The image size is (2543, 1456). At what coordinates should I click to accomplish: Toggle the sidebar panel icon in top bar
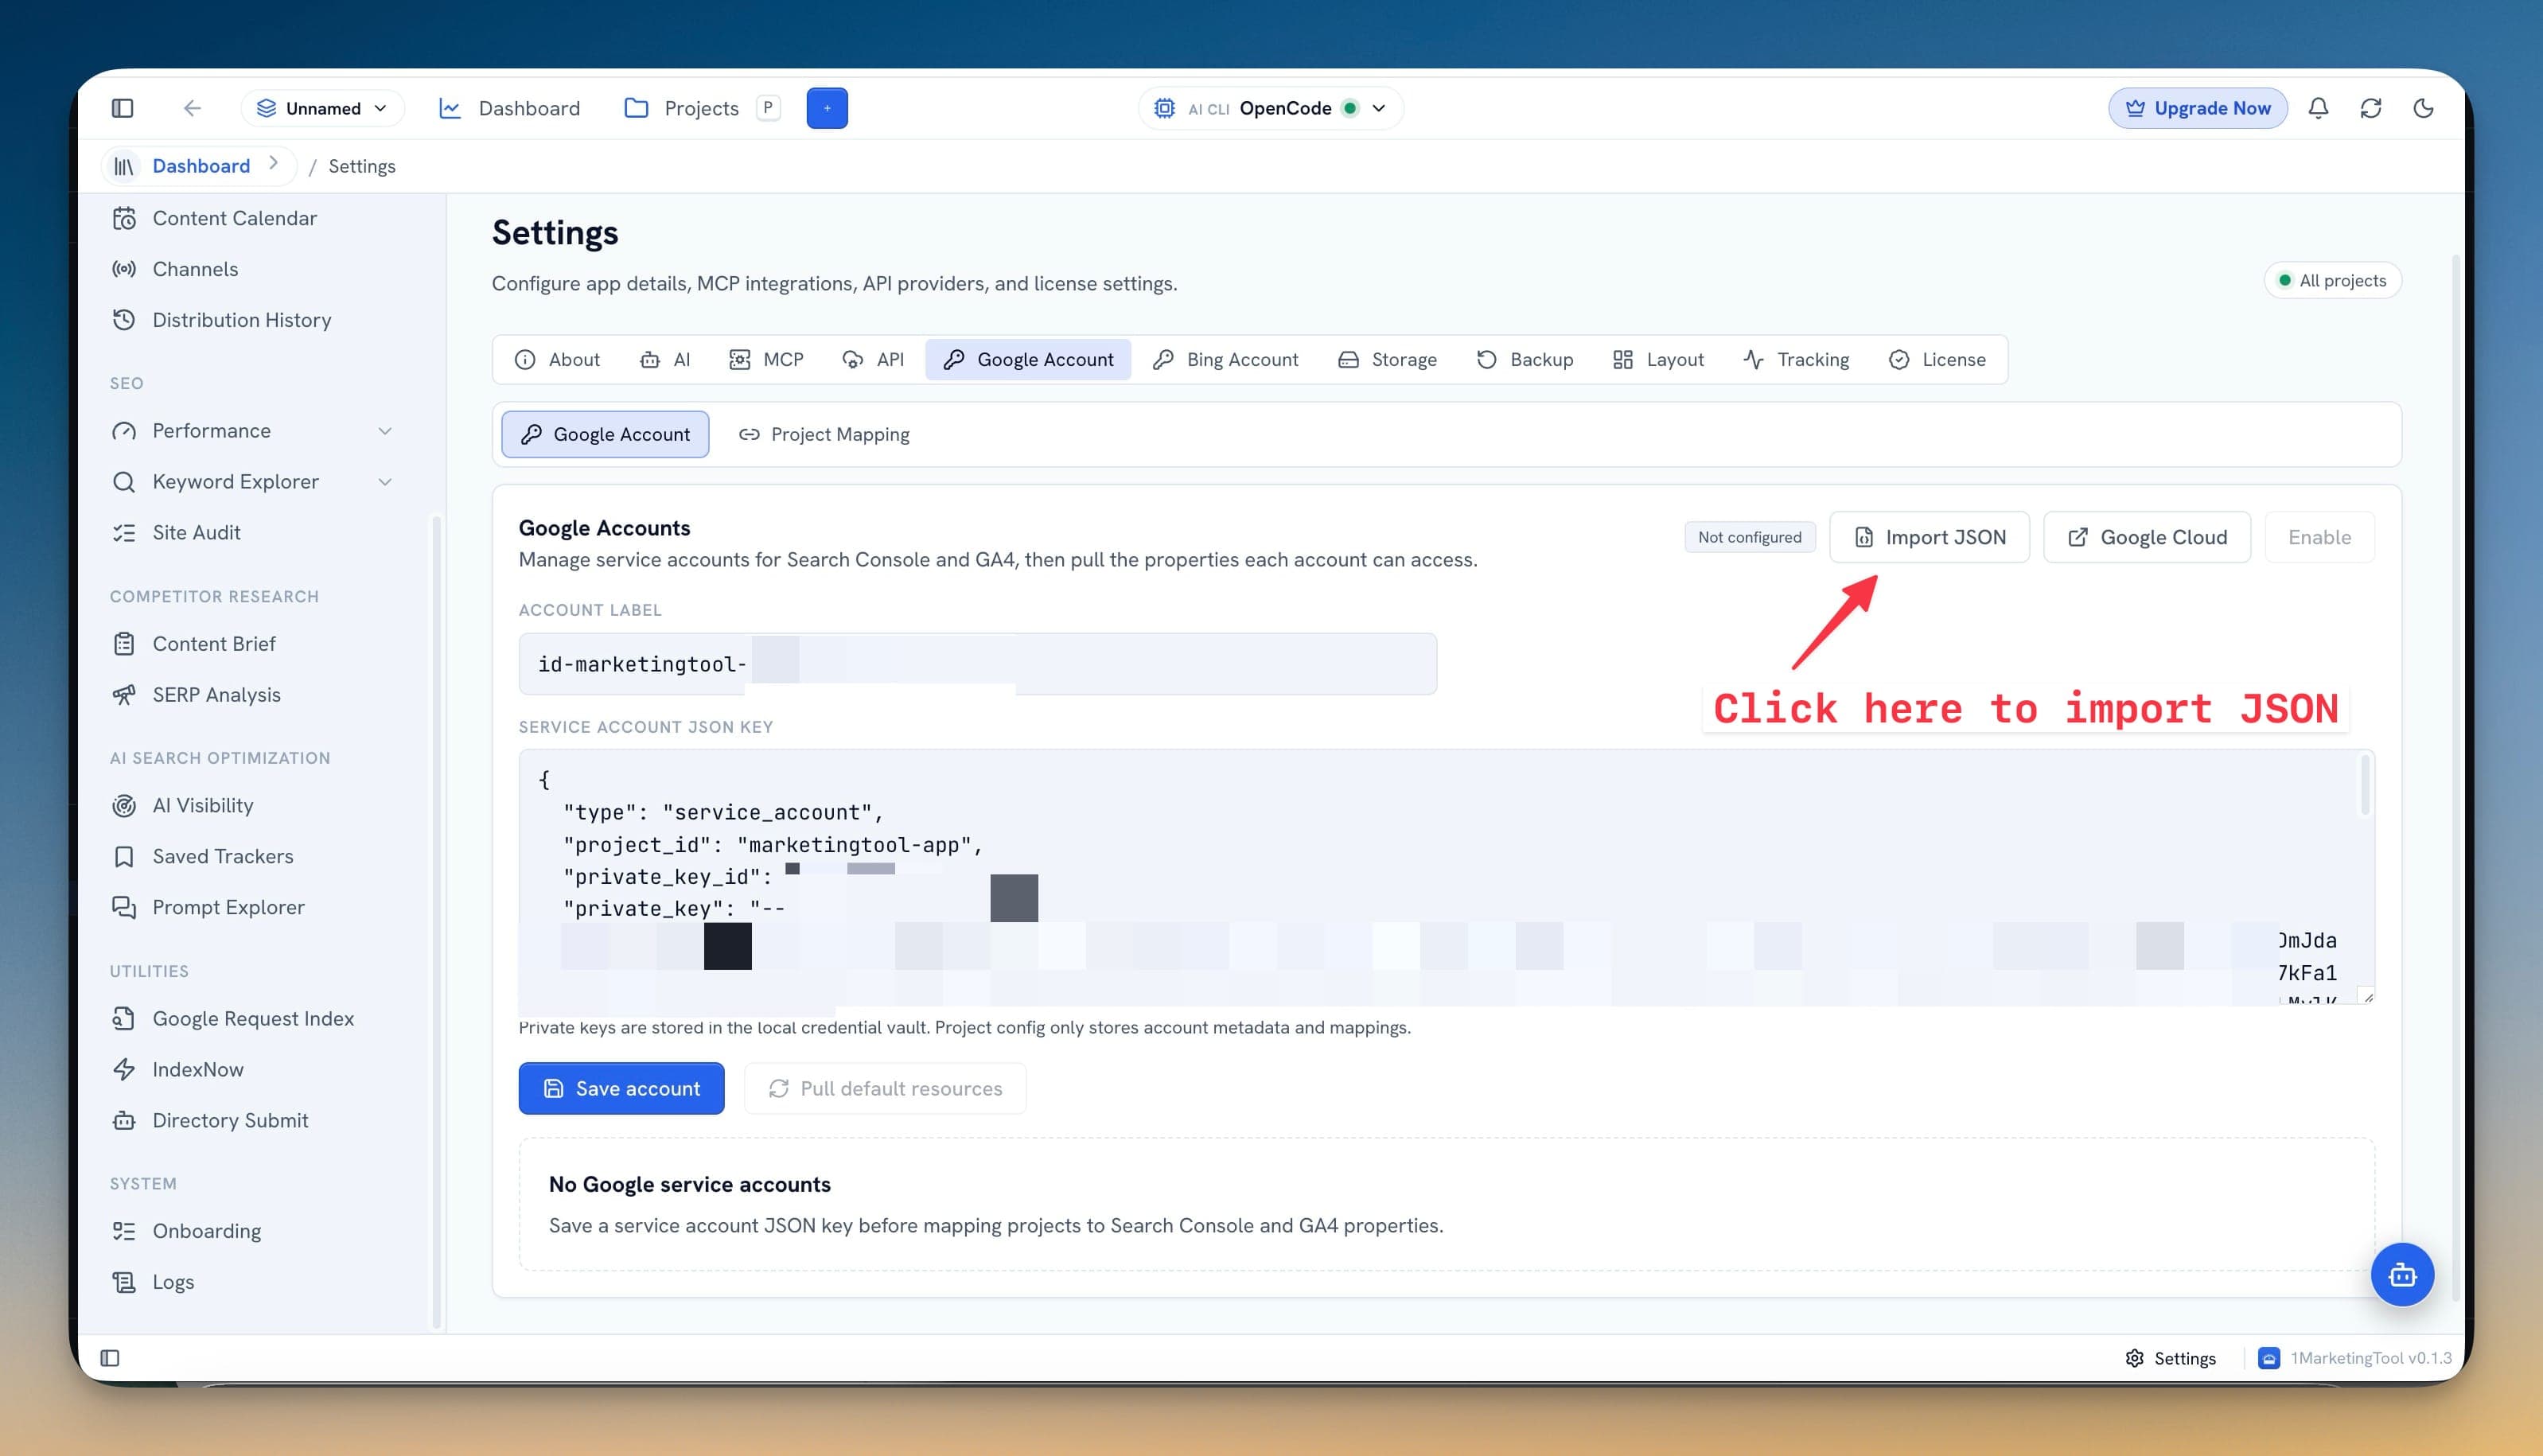tap(122, 108)
